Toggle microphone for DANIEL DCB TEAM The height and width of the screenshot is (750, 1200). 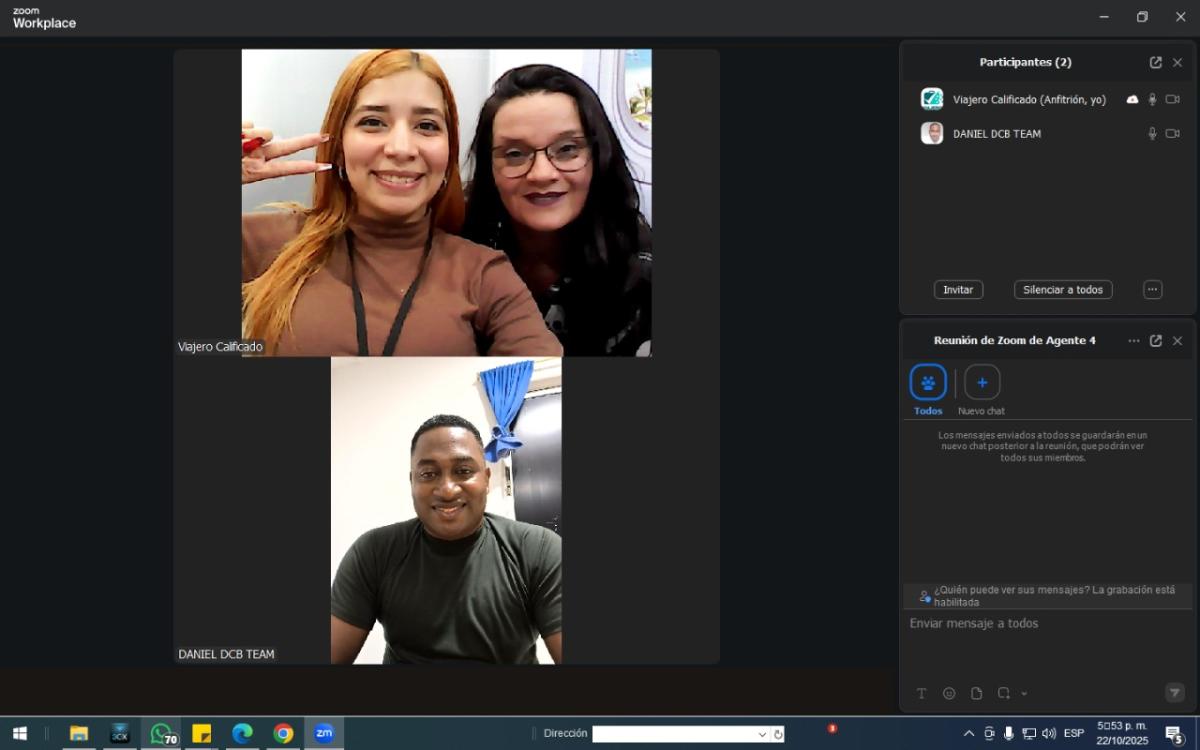(x=1152, y=134)
